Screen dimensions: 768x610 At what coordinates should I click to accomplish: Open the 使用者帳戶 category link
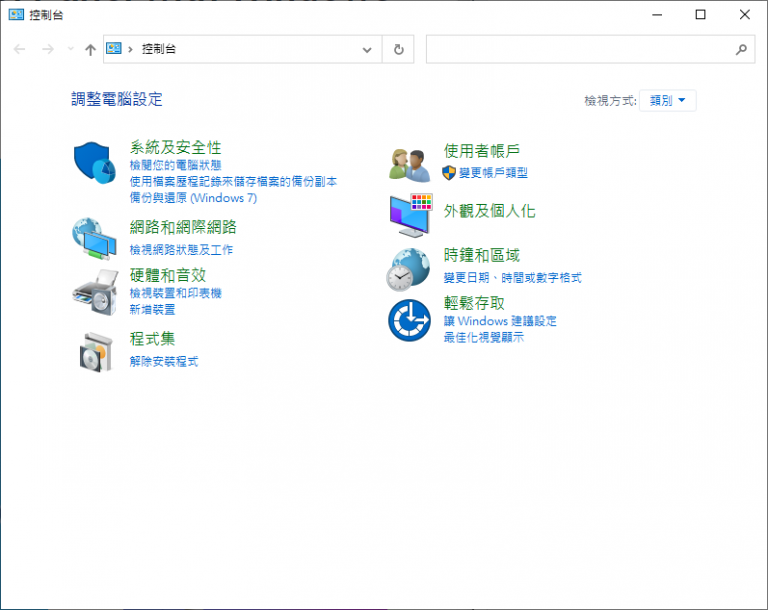pos(481,151)
